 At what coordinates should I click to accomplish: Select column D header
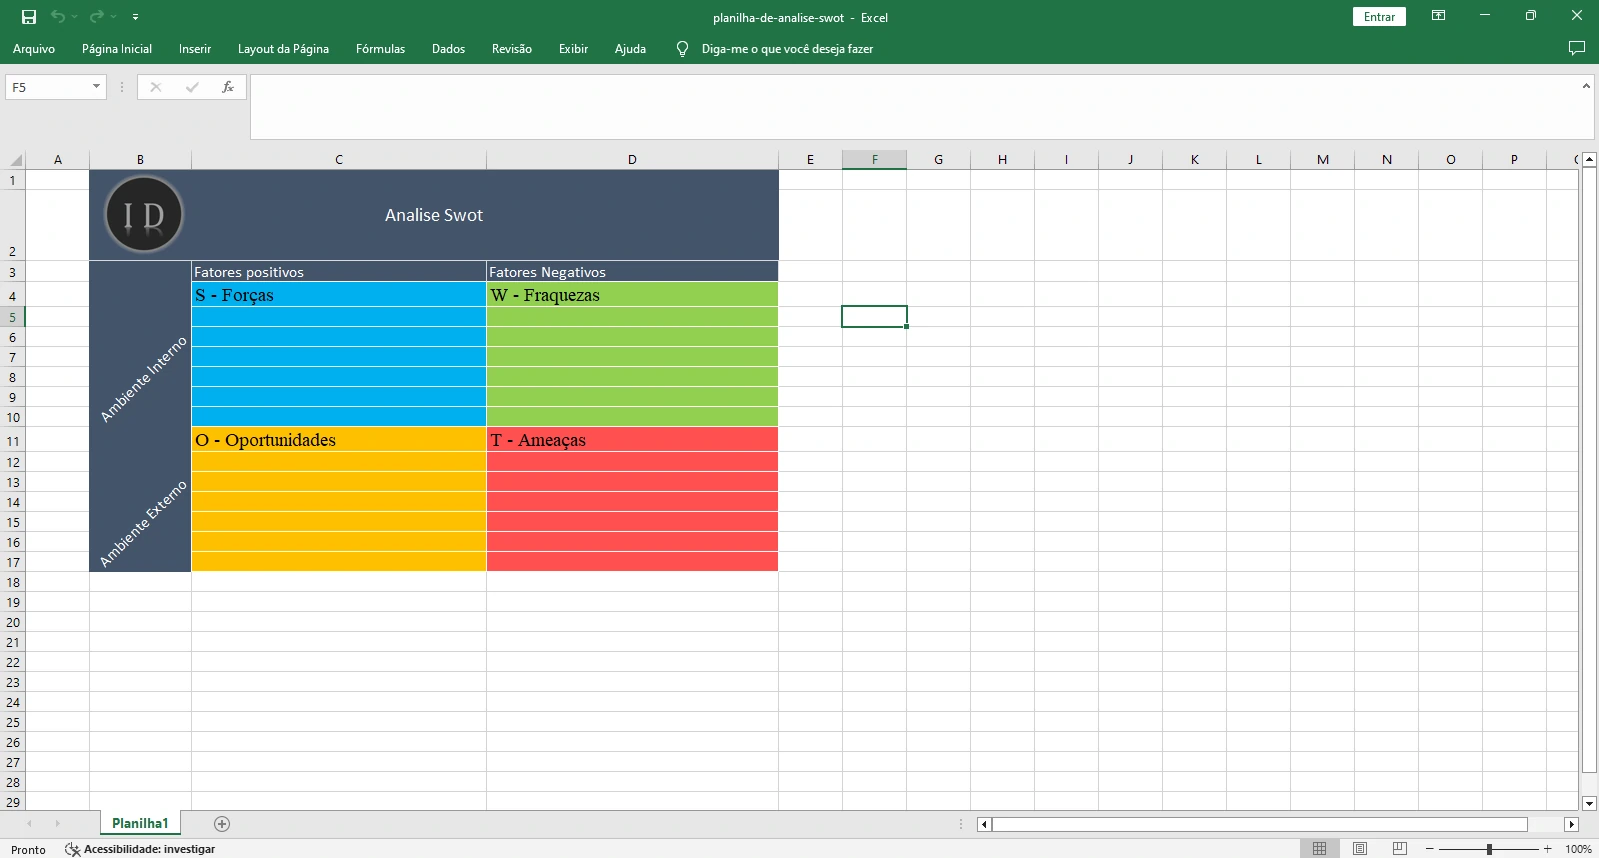(x=632, y=159)
